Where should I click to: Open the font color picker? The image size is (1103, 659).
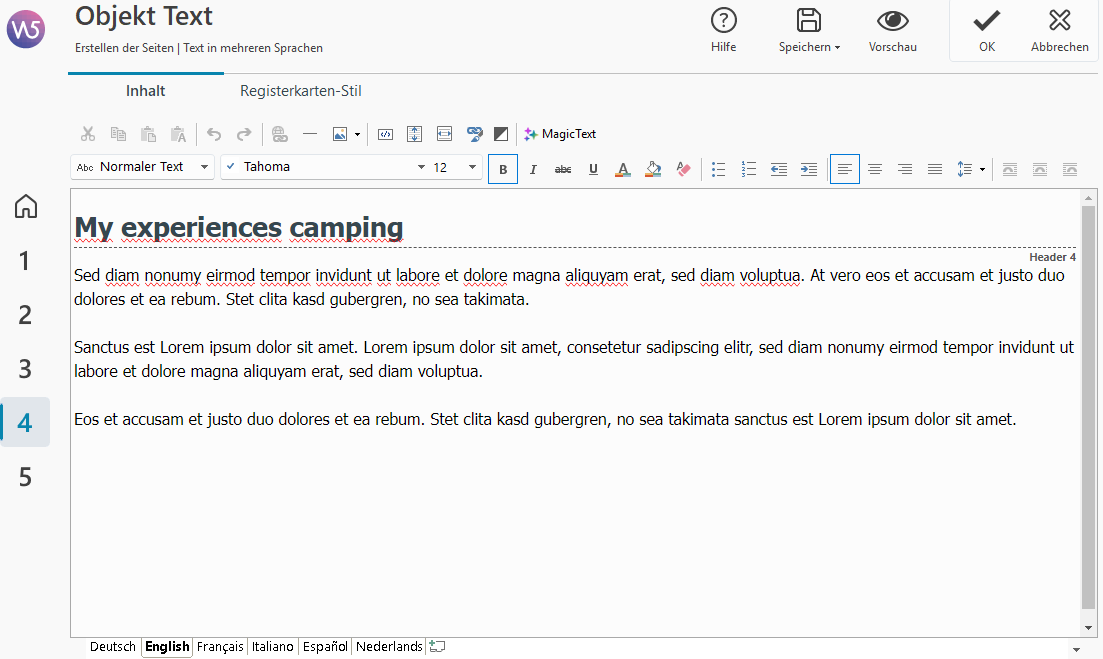pos(622,169)
